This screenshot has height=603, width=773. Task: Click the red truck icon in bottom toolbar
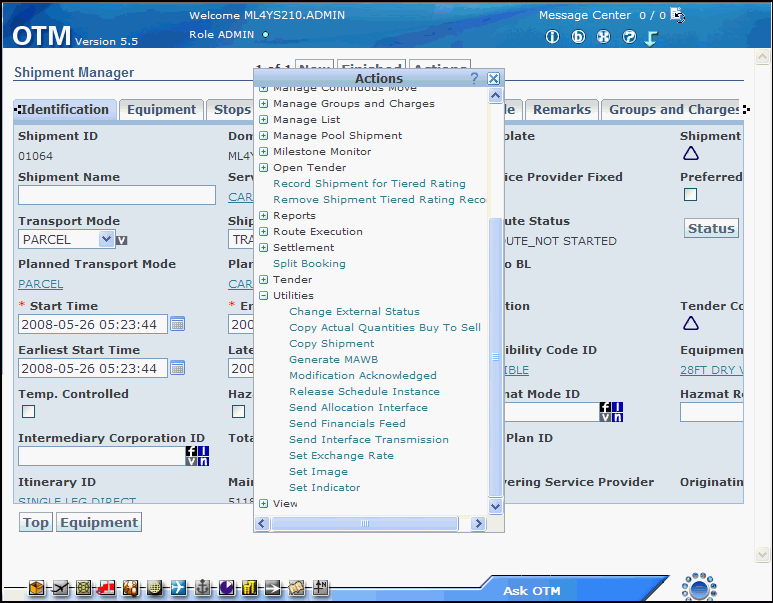point(107,587)
